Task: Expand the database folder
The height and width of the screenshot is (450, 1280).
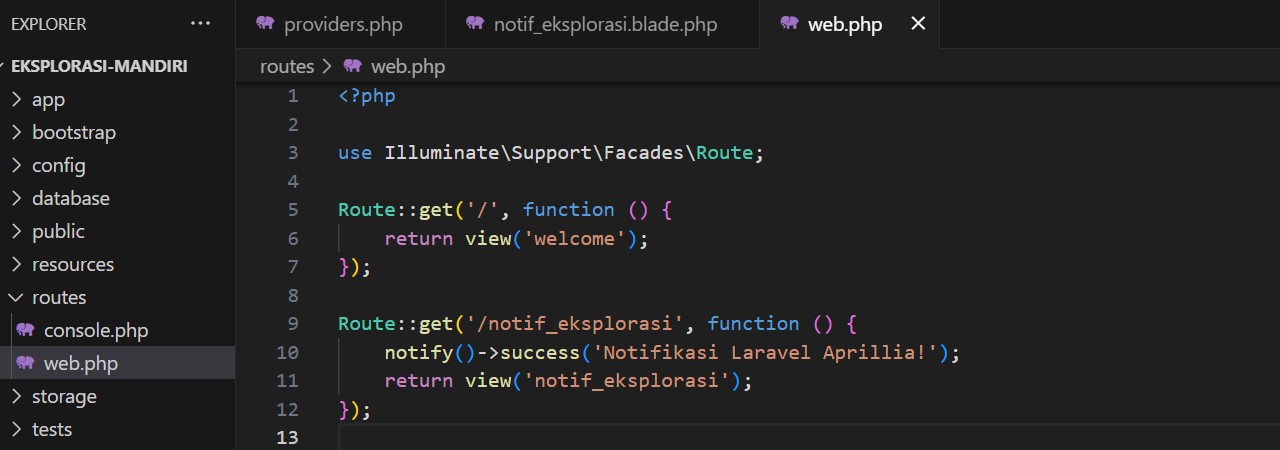Action: pos(70,198)
